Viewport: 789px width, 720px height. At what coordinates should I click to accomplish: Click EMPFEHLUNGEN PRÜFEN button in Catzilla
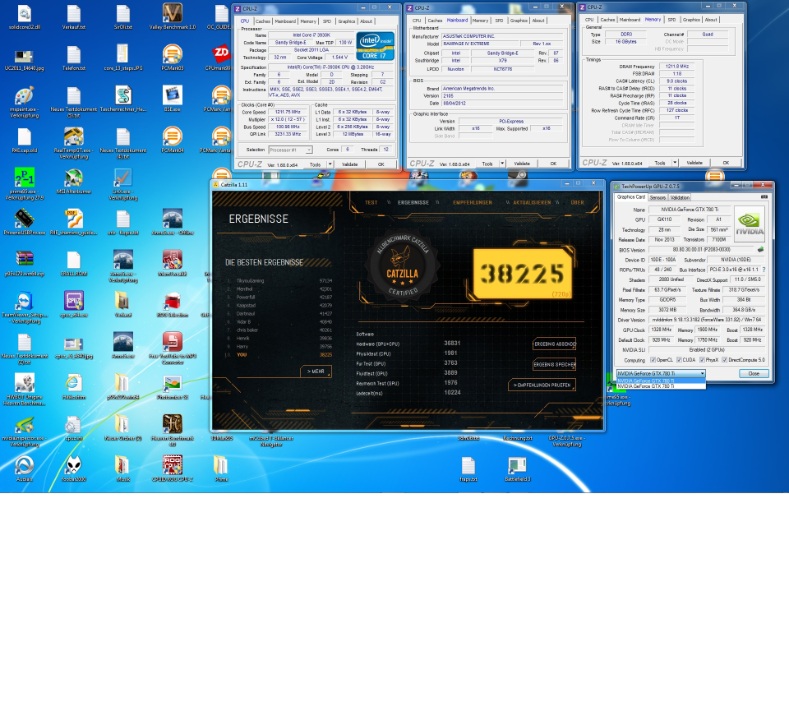542,385
